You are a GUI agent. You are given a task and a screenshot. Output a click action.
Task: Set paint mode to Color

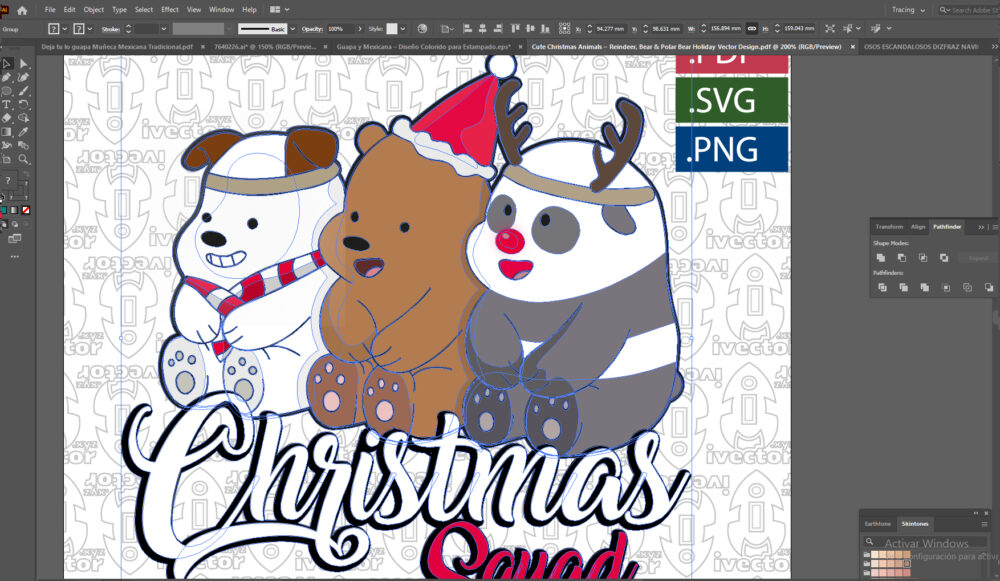click(x=3, y=210)
